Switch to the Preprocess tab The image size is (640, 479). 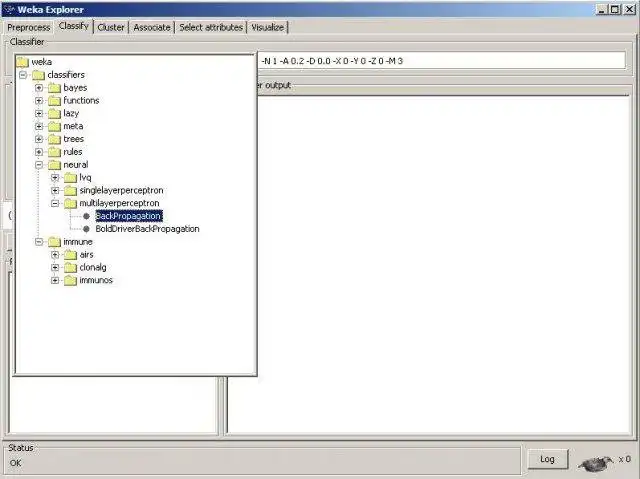29,27
